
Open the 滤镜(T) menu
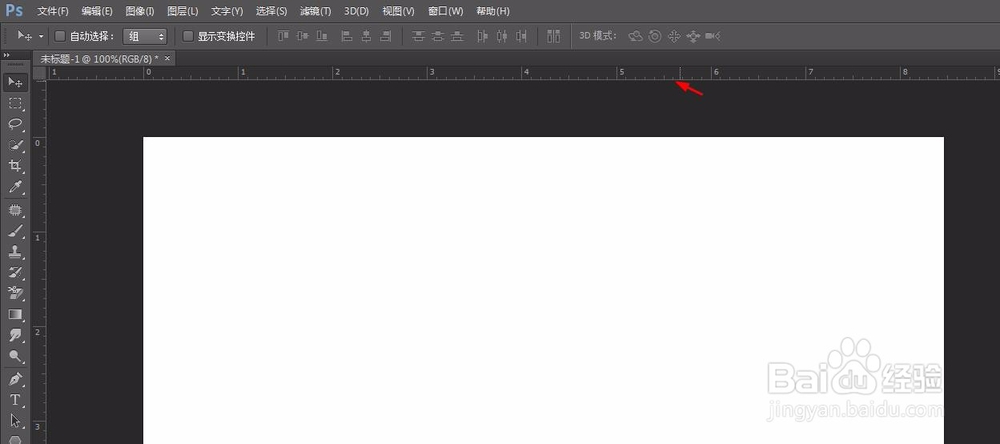[316, 11]
